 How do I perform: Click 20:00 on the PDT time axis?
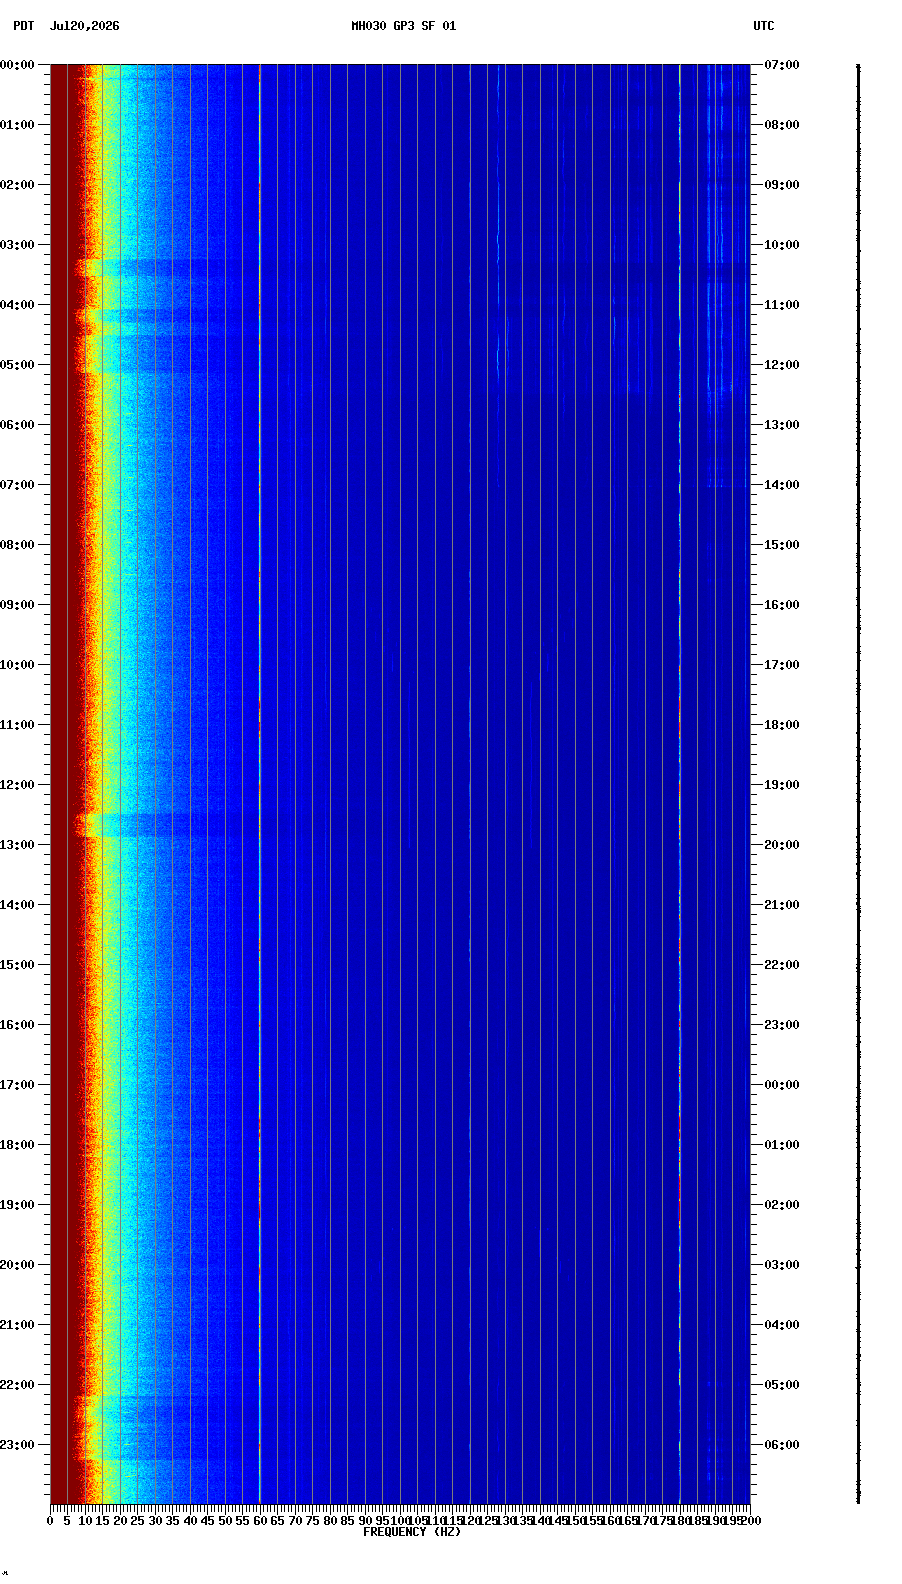[17, 1265]
